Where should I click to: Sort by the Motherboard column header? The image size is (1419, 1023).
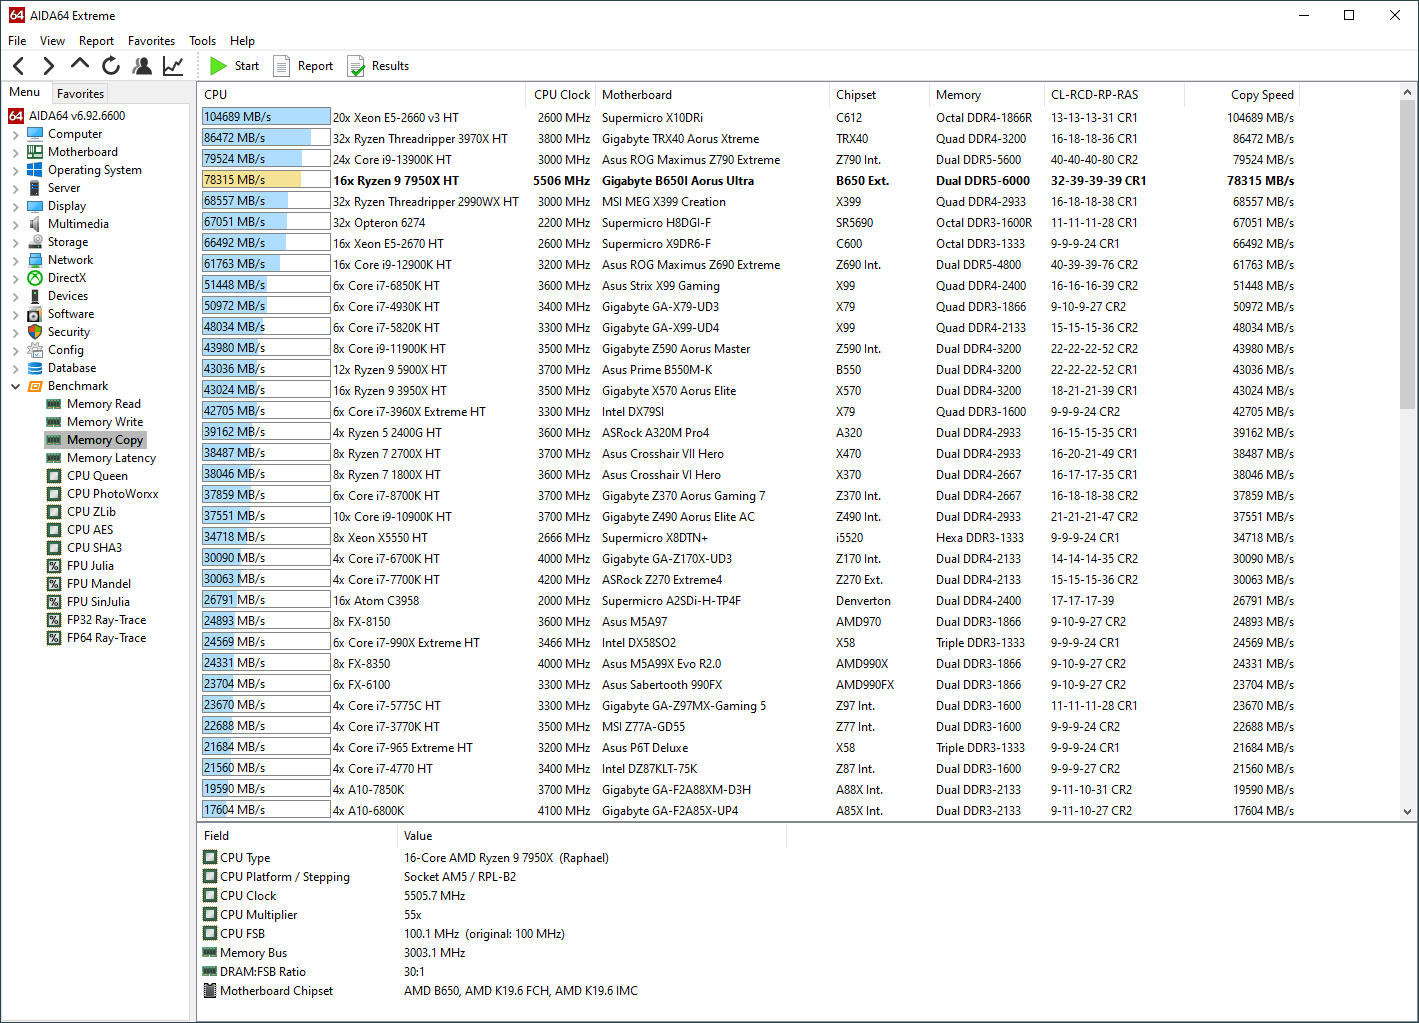[711, 95]
